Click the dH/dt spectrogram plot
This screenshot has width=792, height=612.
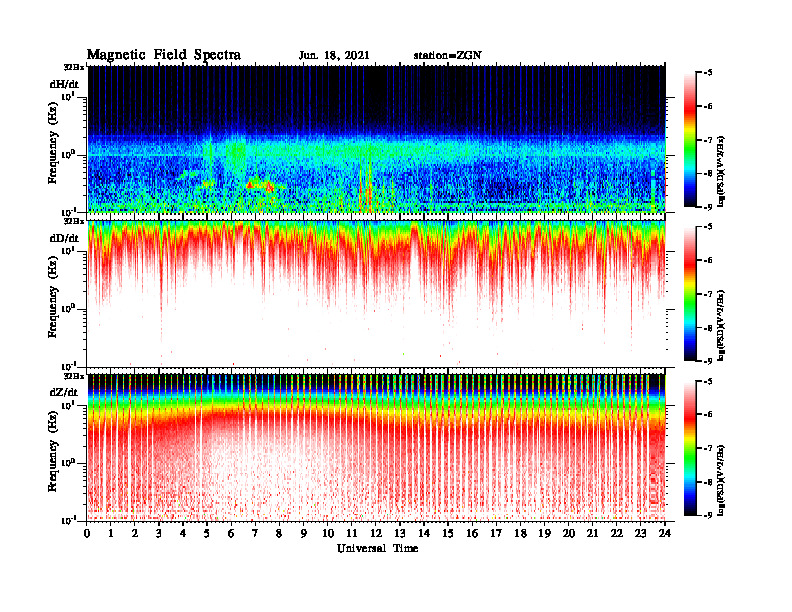tap(376, 139)
